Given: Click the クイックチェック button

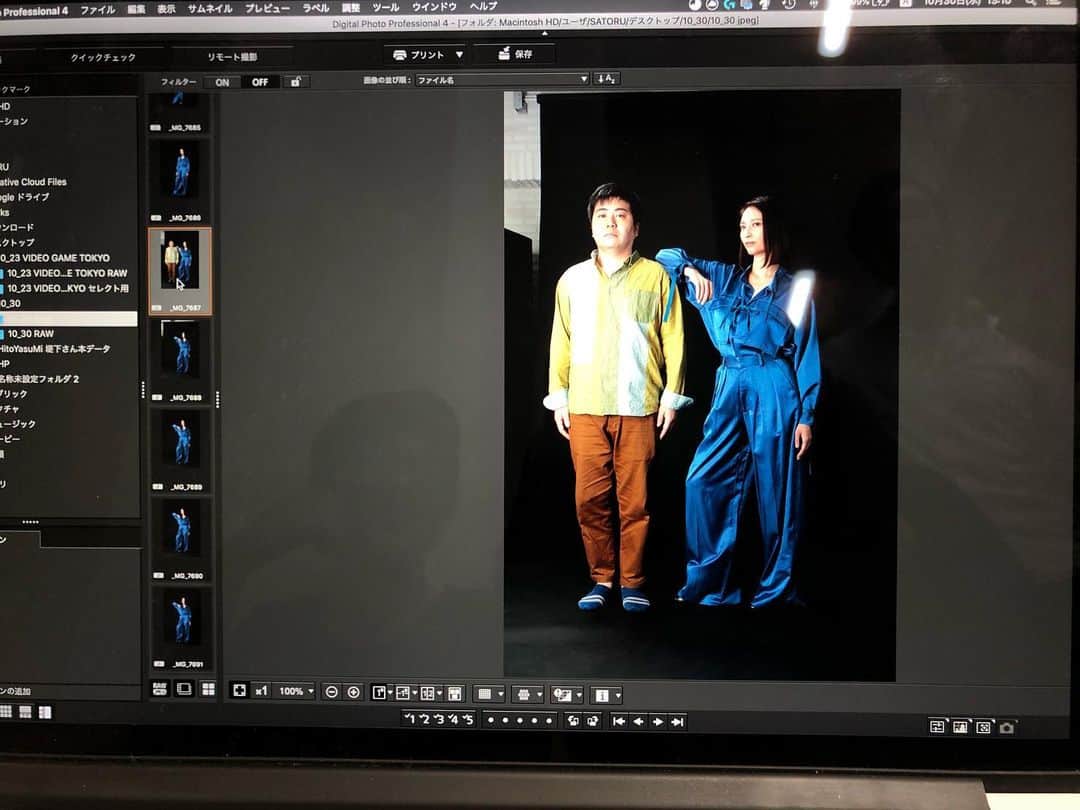Looking at the screenshot, I should pos(103,57).
